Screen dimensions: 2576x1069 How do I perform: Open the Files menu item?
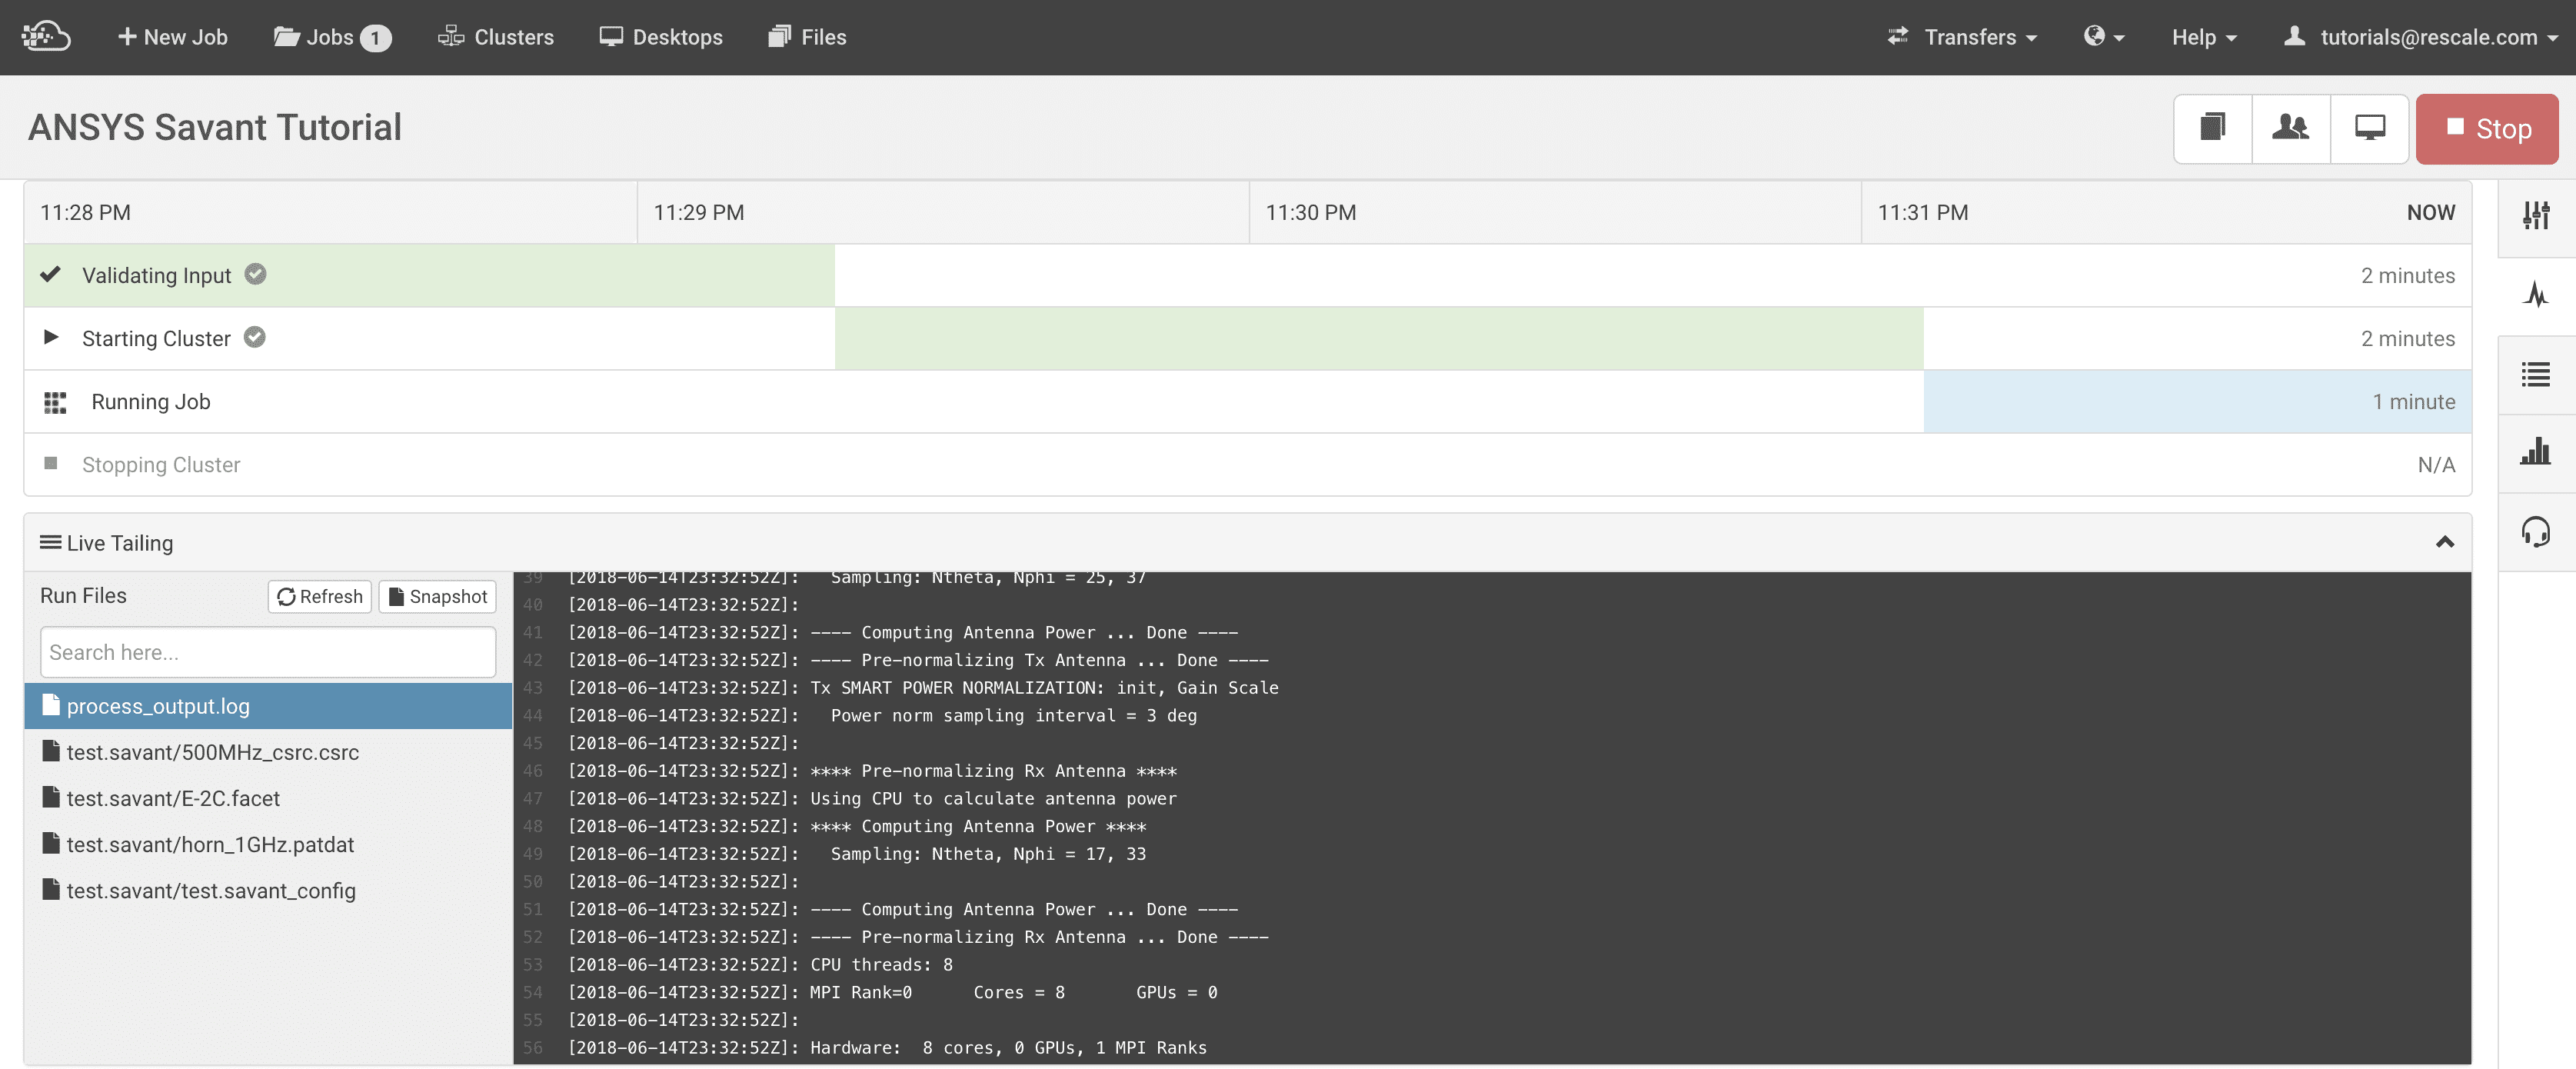(x=807, y=37)
